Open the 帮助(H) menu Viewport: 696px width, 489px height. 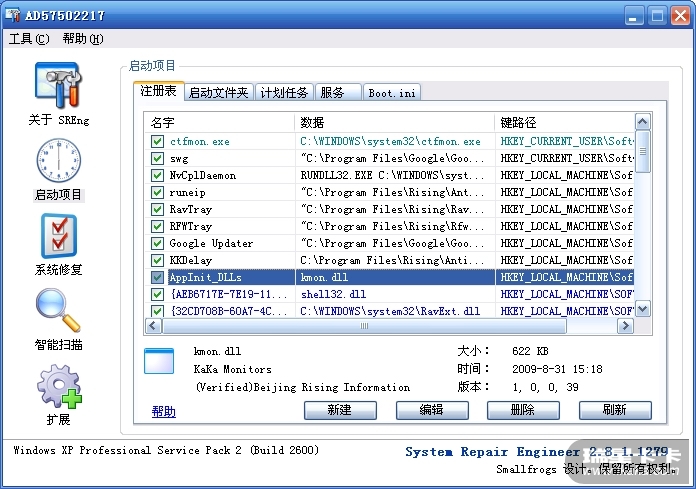point(82,39)
